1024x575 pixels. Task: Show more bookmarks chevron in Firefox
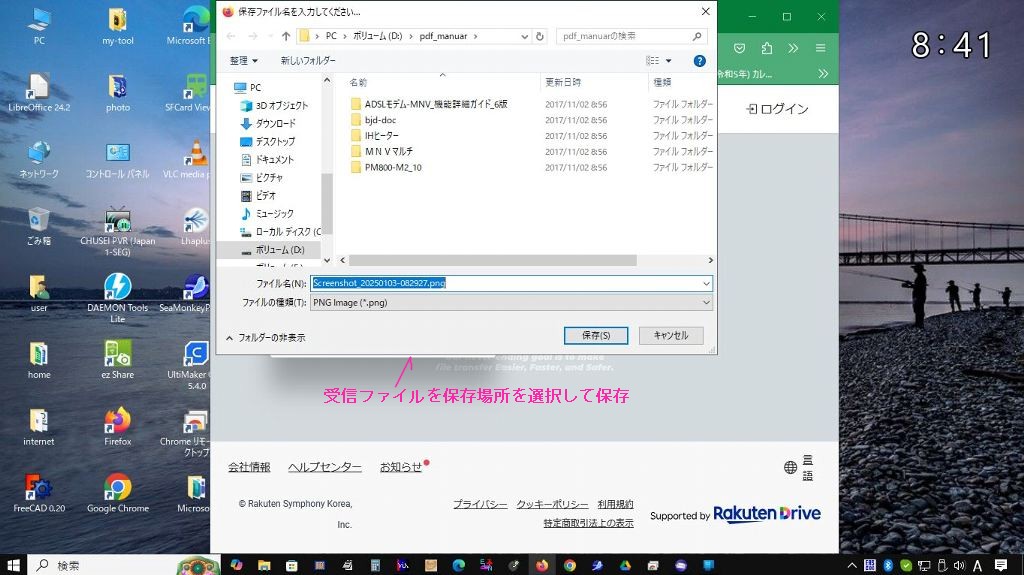823,74
